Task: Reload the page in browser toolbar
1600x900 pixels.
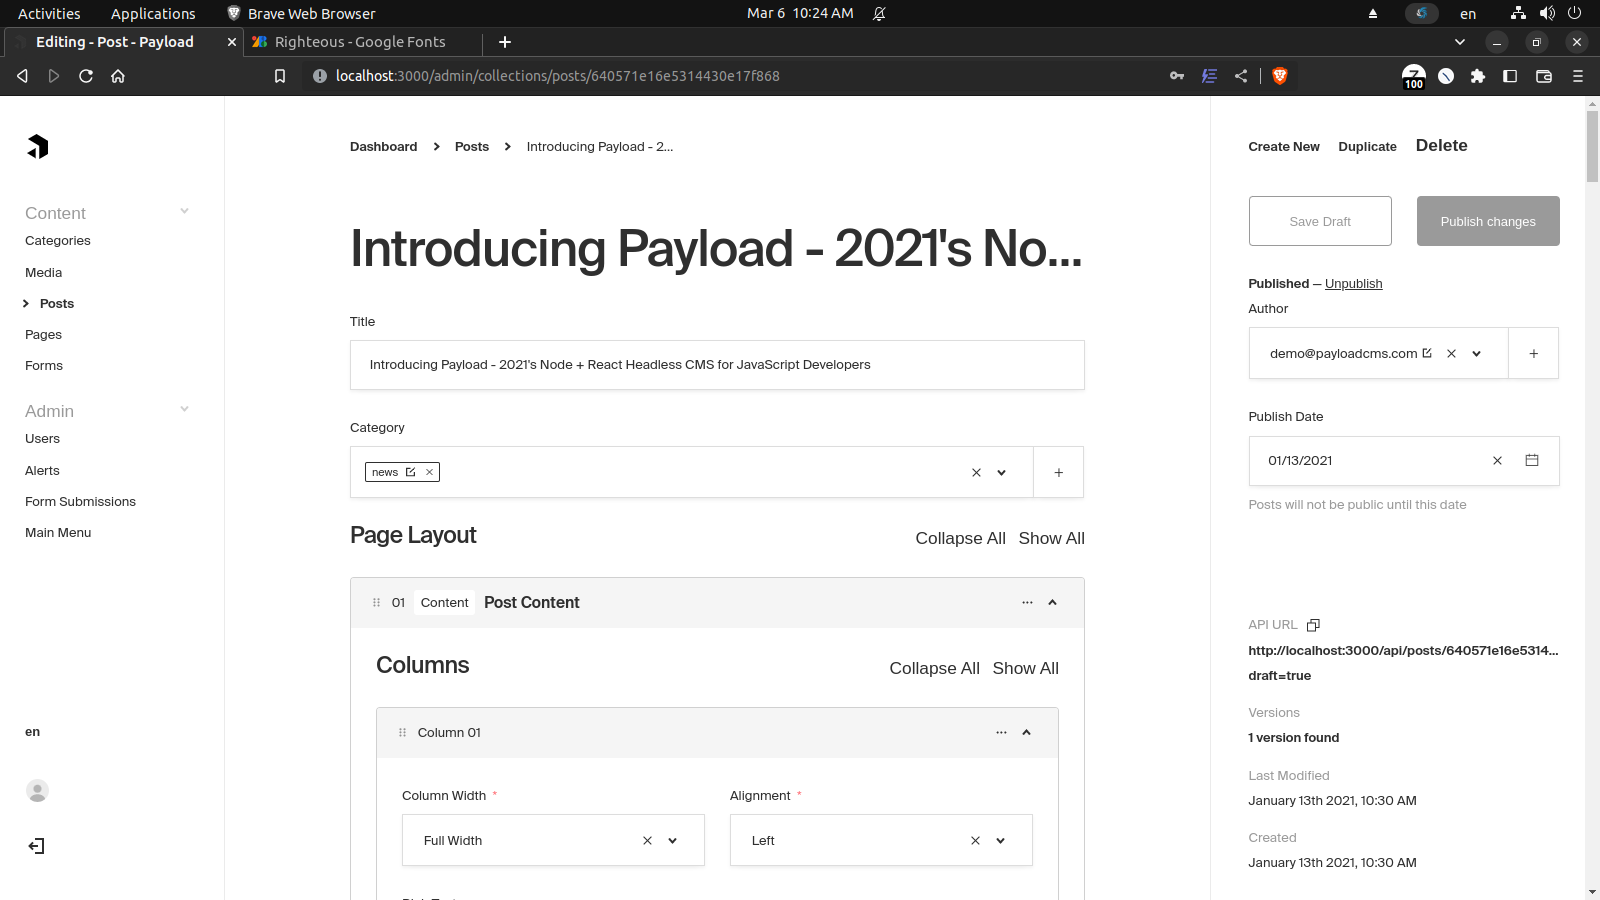Action: [86, 76]
